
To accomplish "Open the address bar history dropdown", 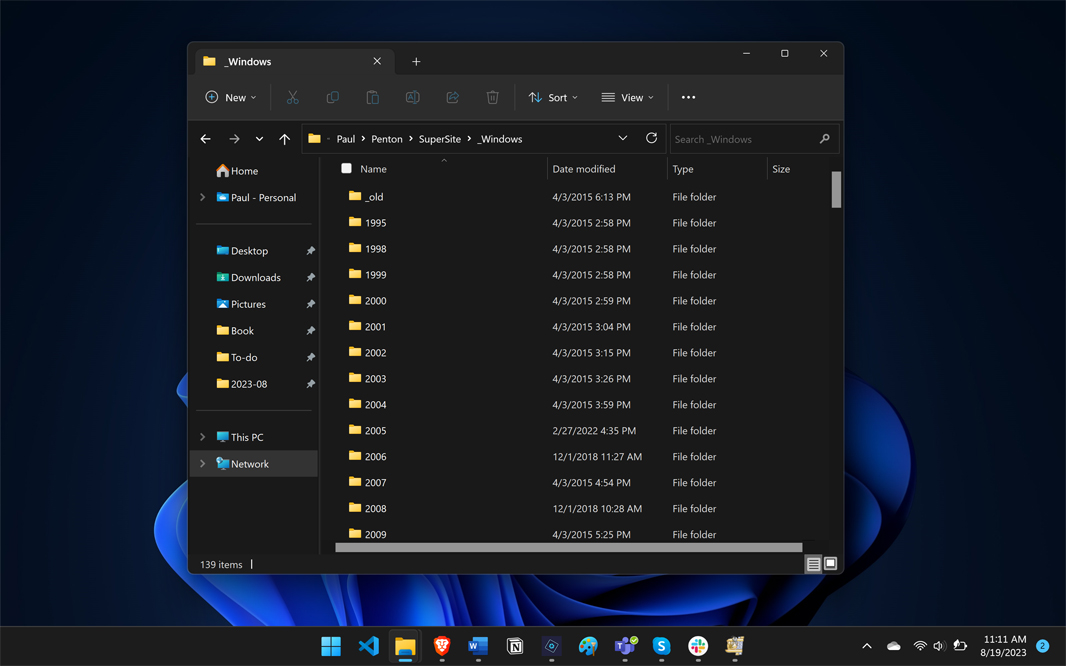I will click(x=622, y=139).
